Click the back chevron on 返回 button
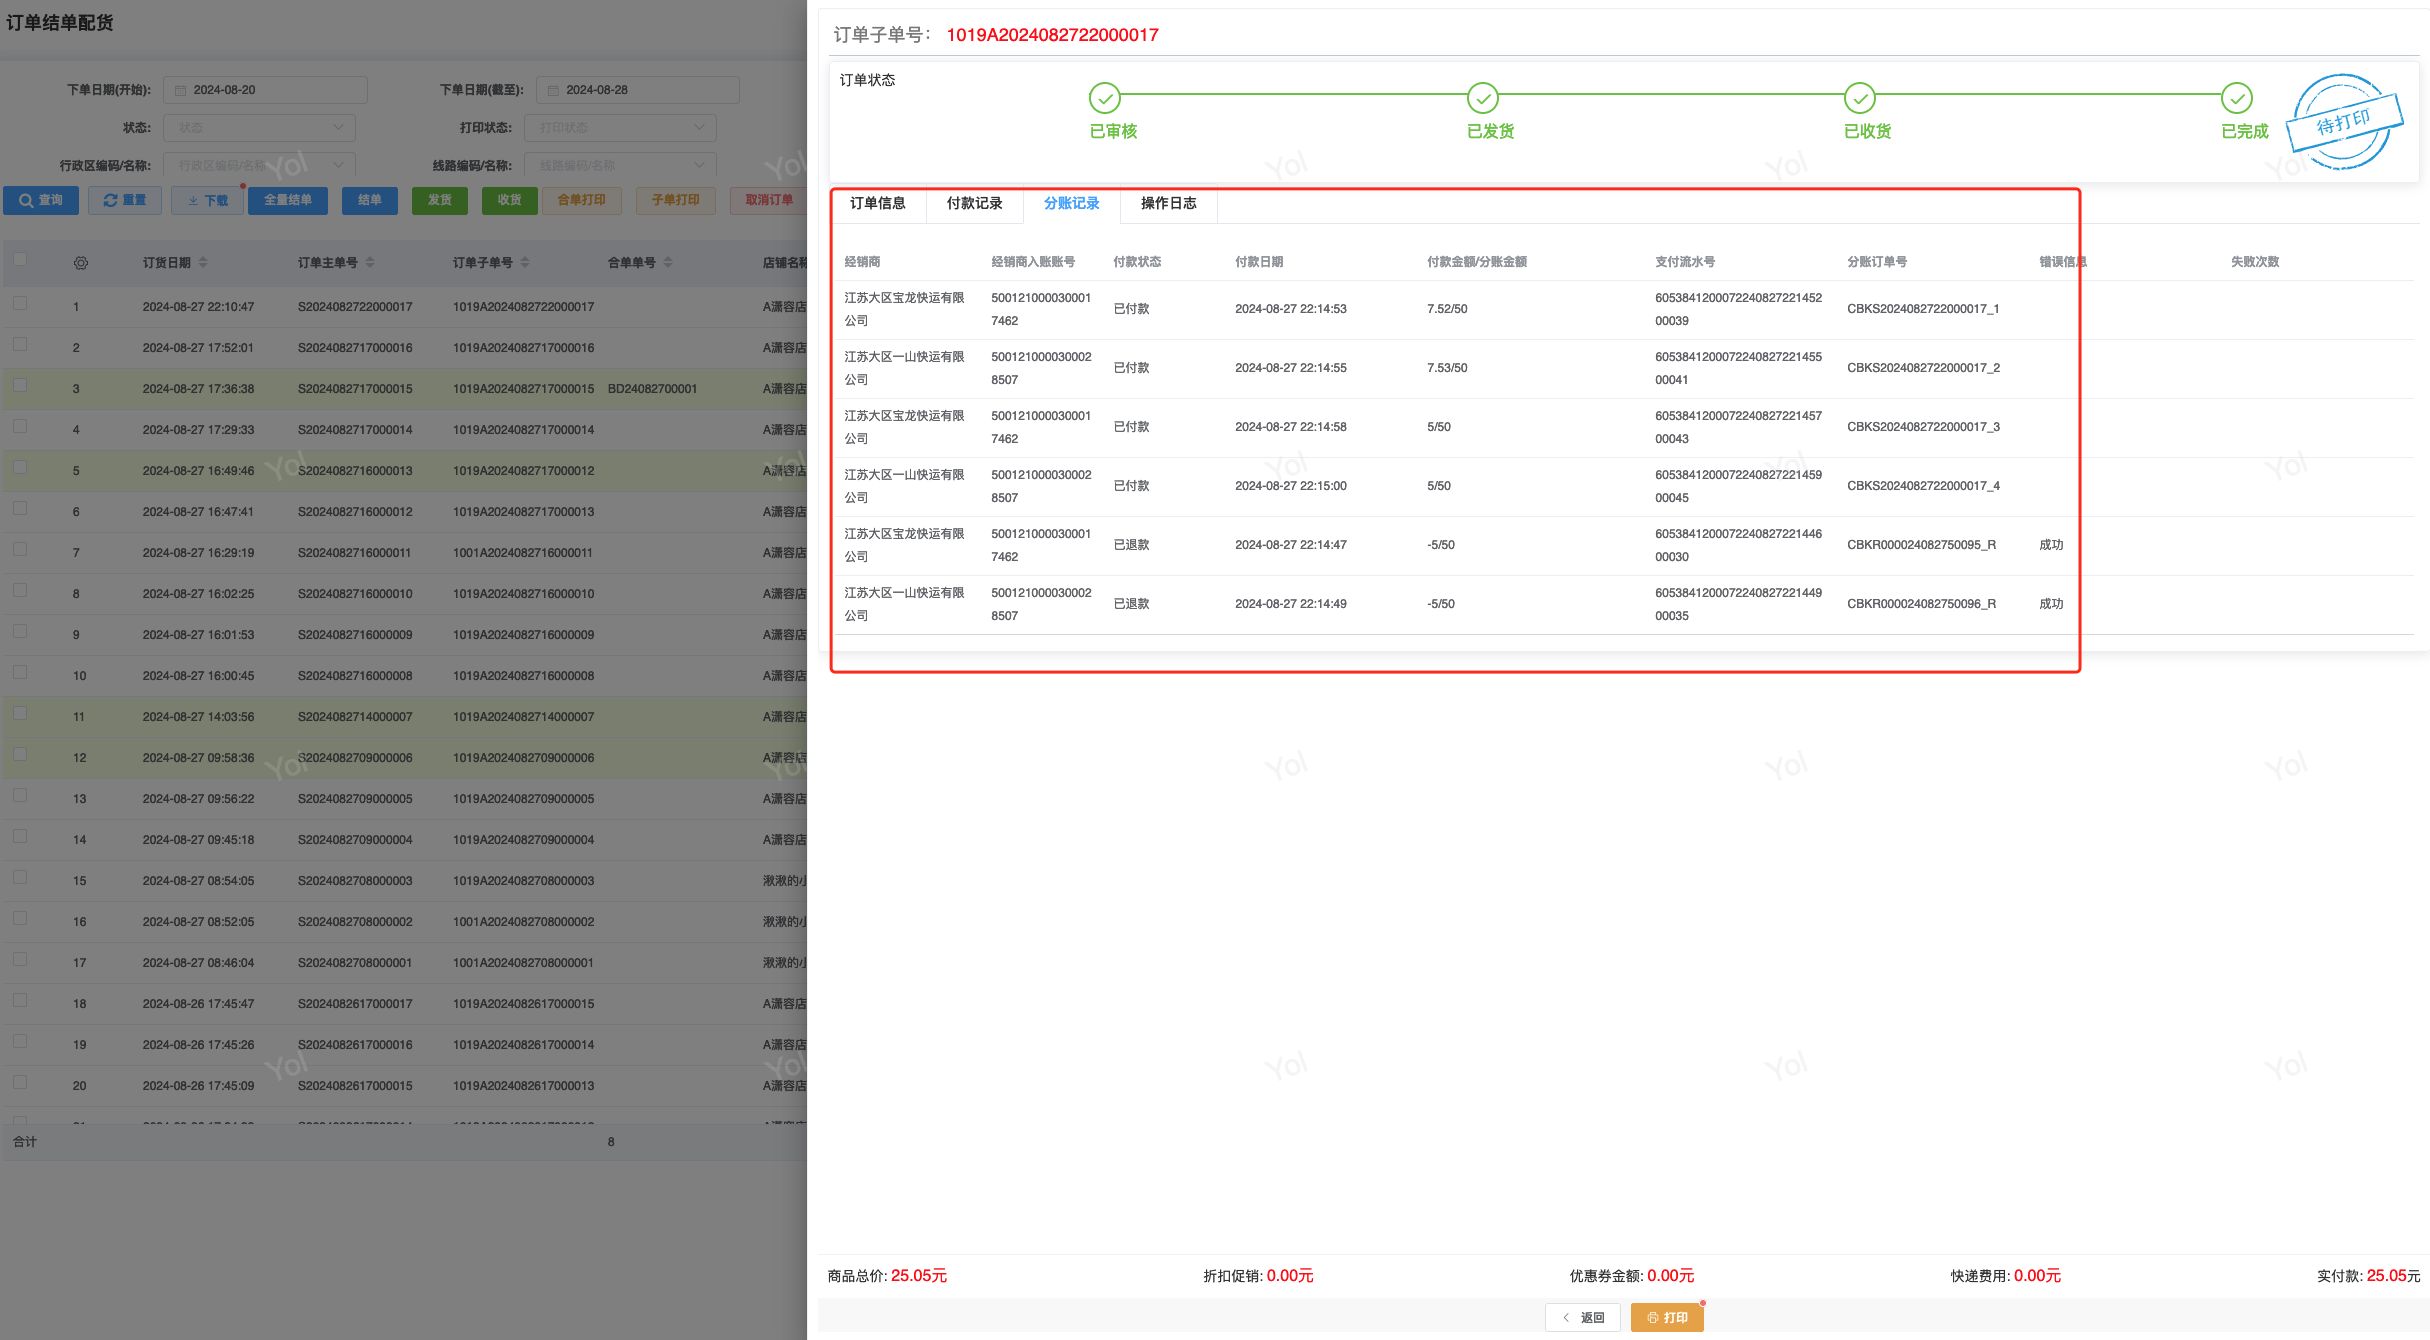The image size is (2430, 1340). tap(1566, 1318)
